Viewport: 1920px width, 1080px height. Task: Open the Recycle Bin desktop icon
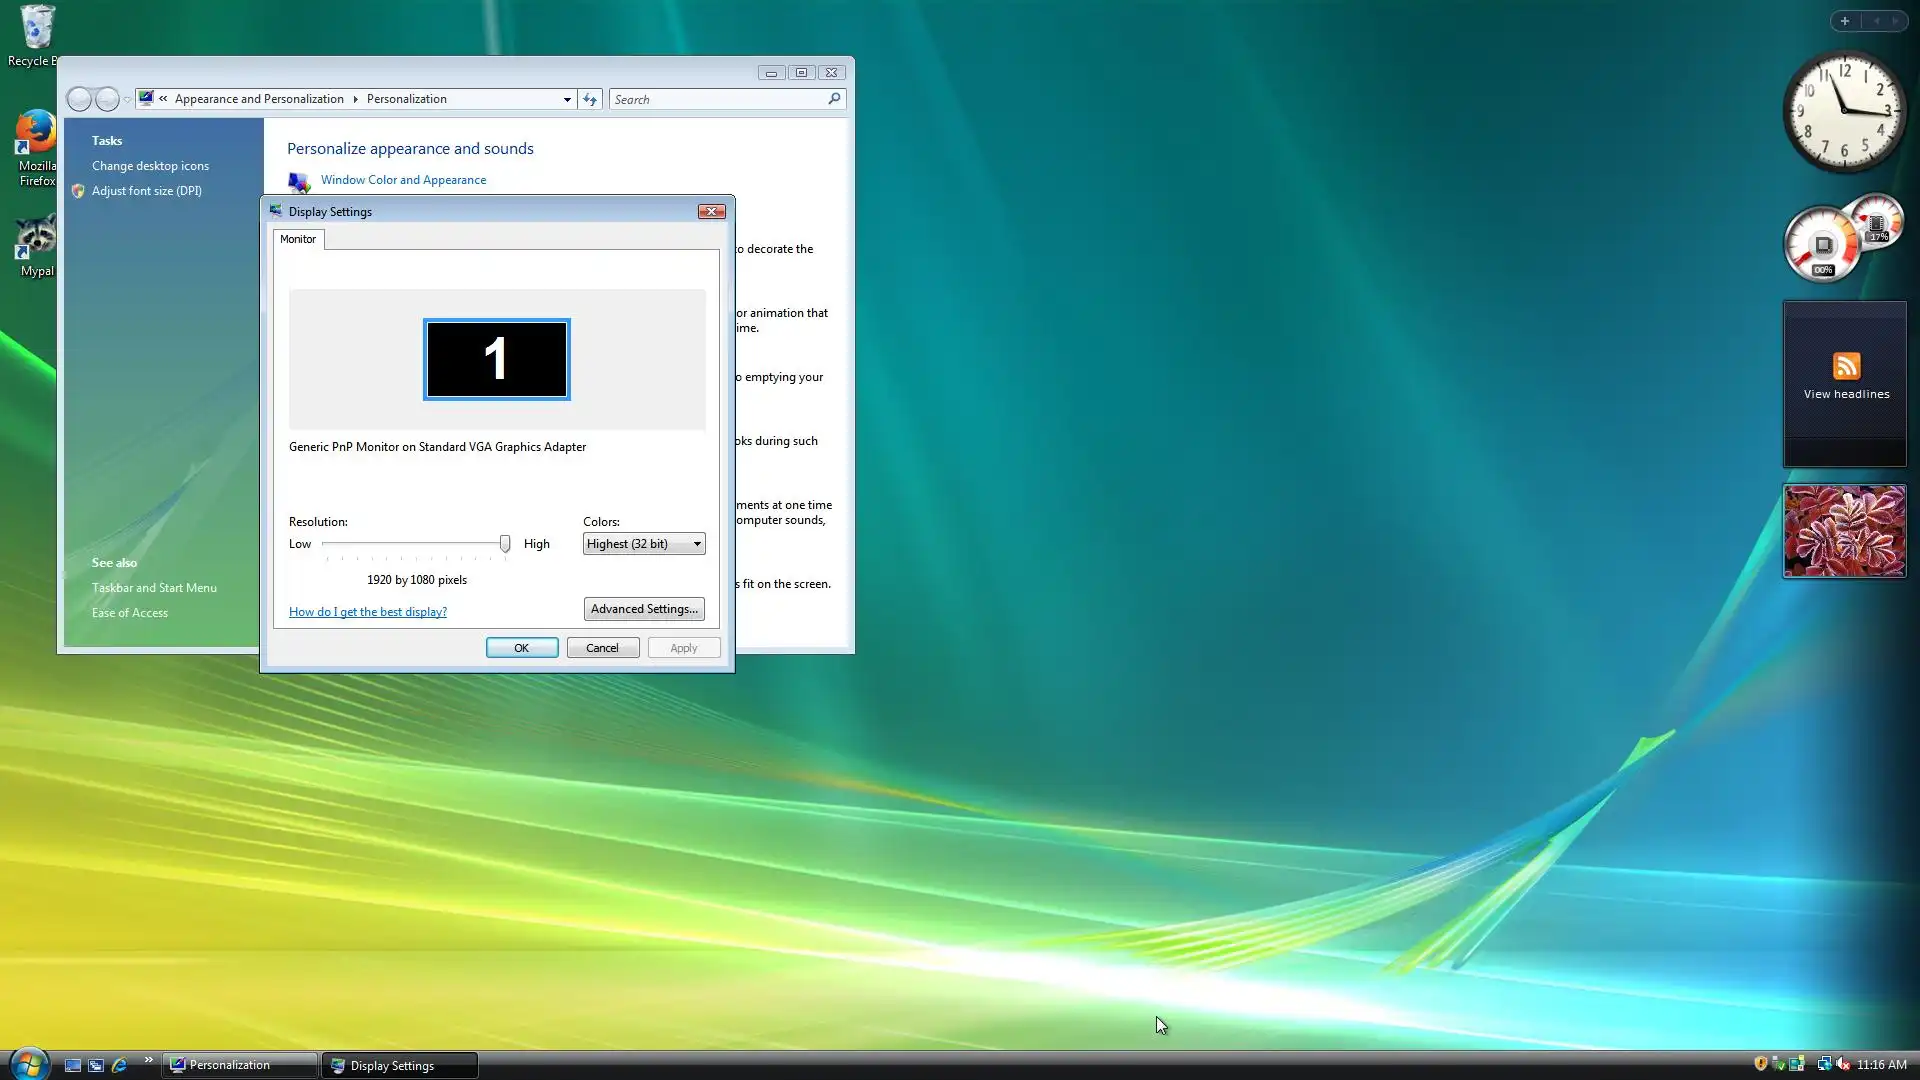(x=36, y=30)
